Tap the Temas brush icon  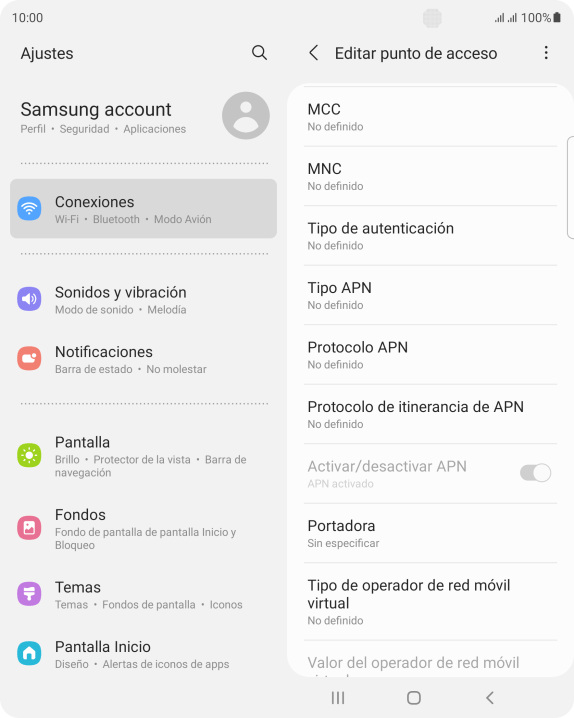tap(29, 594)
